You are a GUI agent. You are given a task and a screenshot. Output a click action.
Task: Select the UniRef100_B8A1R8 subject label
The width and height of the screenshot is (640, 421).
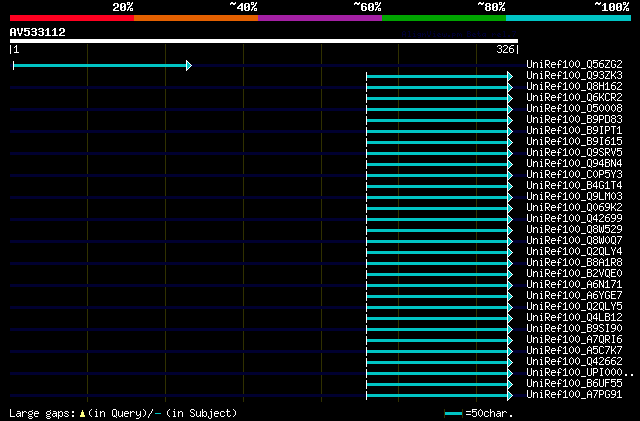click(574, 263)
